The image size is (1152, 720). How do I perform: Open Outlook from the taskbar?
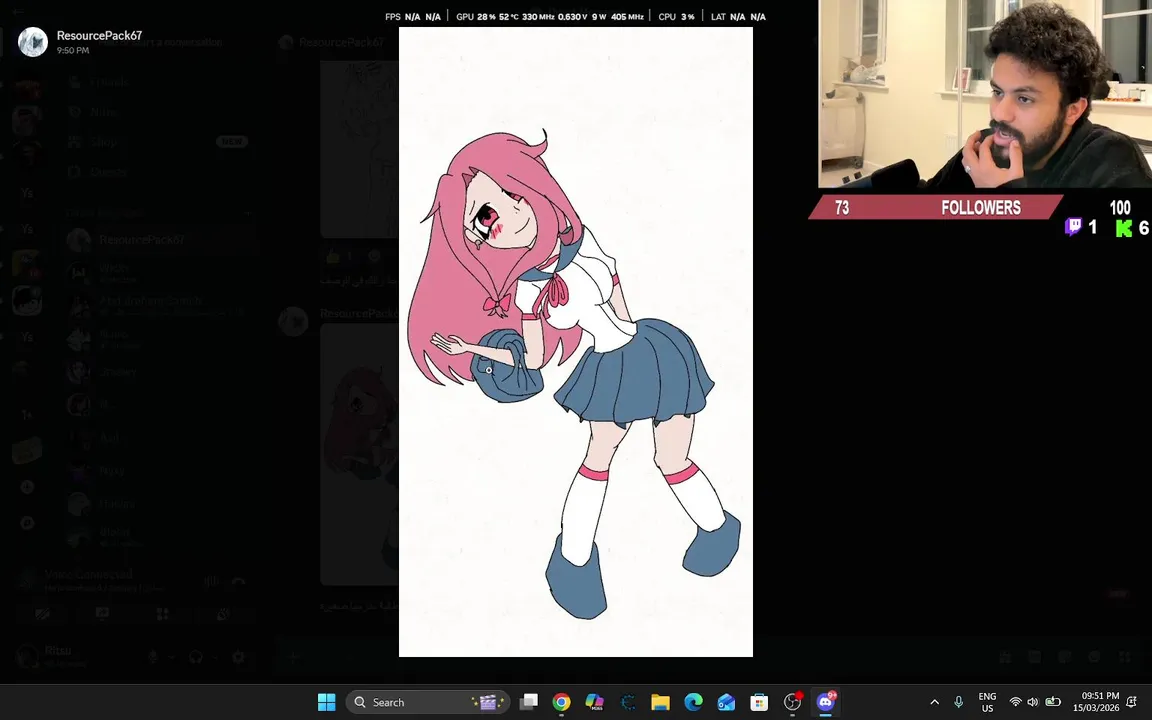point(726,702)
